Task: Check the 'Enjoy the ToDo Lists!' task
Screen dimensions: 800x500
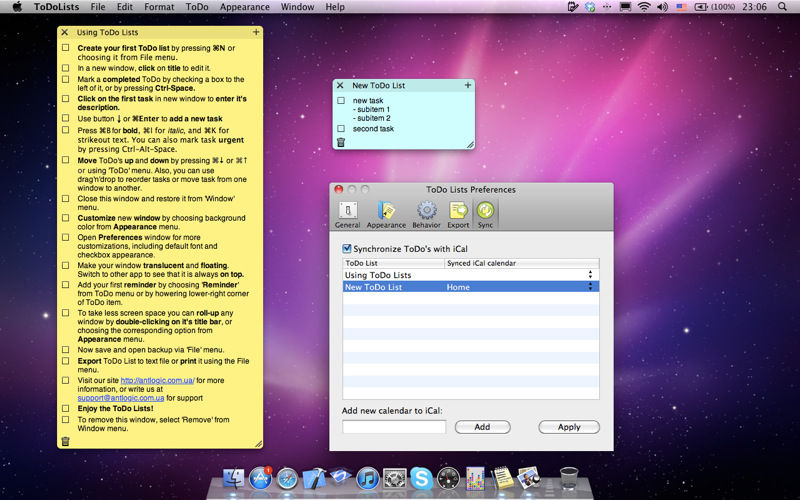Action: [66, 408]
